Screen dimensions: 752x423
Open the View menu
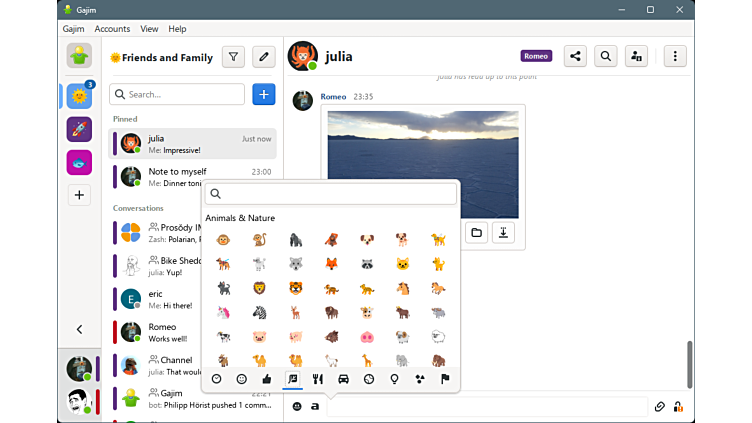click(x=149, y=29)
